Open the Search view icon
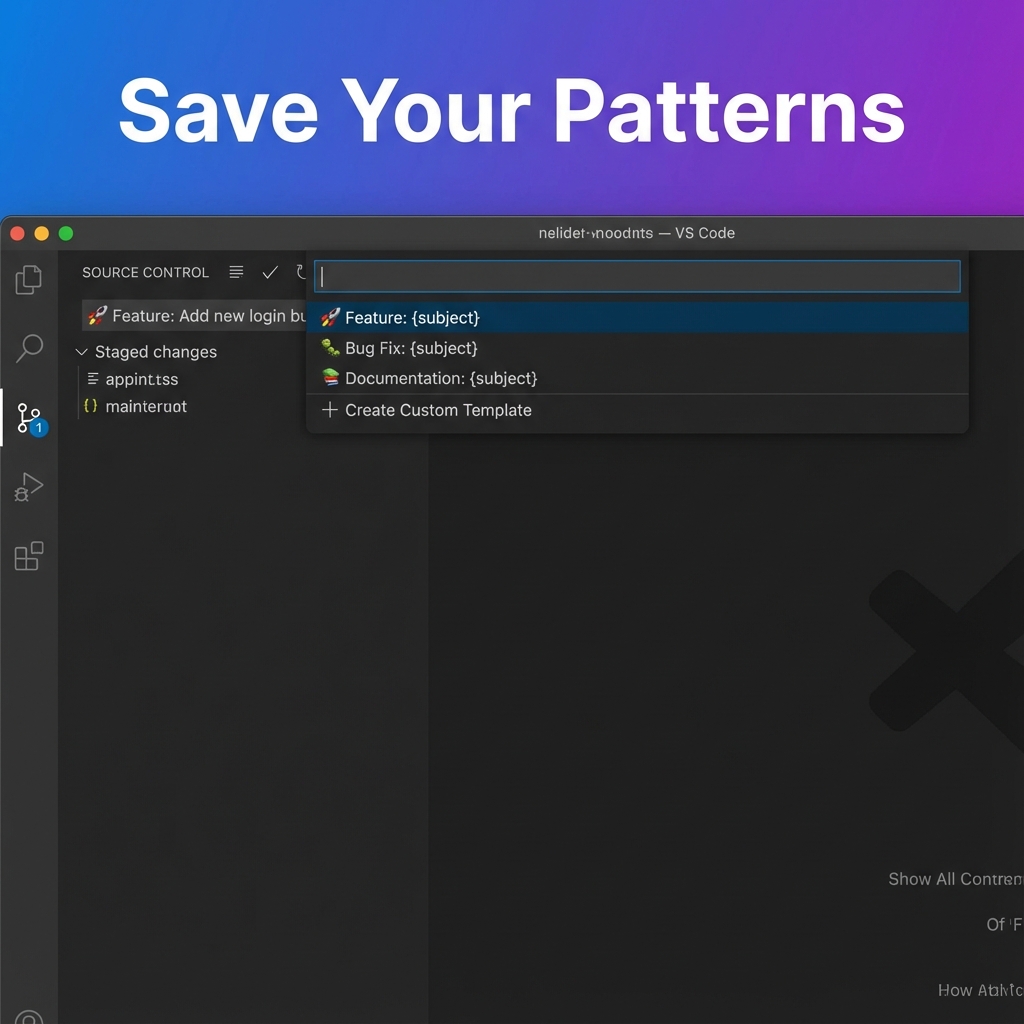 click(x=28, y=348)
